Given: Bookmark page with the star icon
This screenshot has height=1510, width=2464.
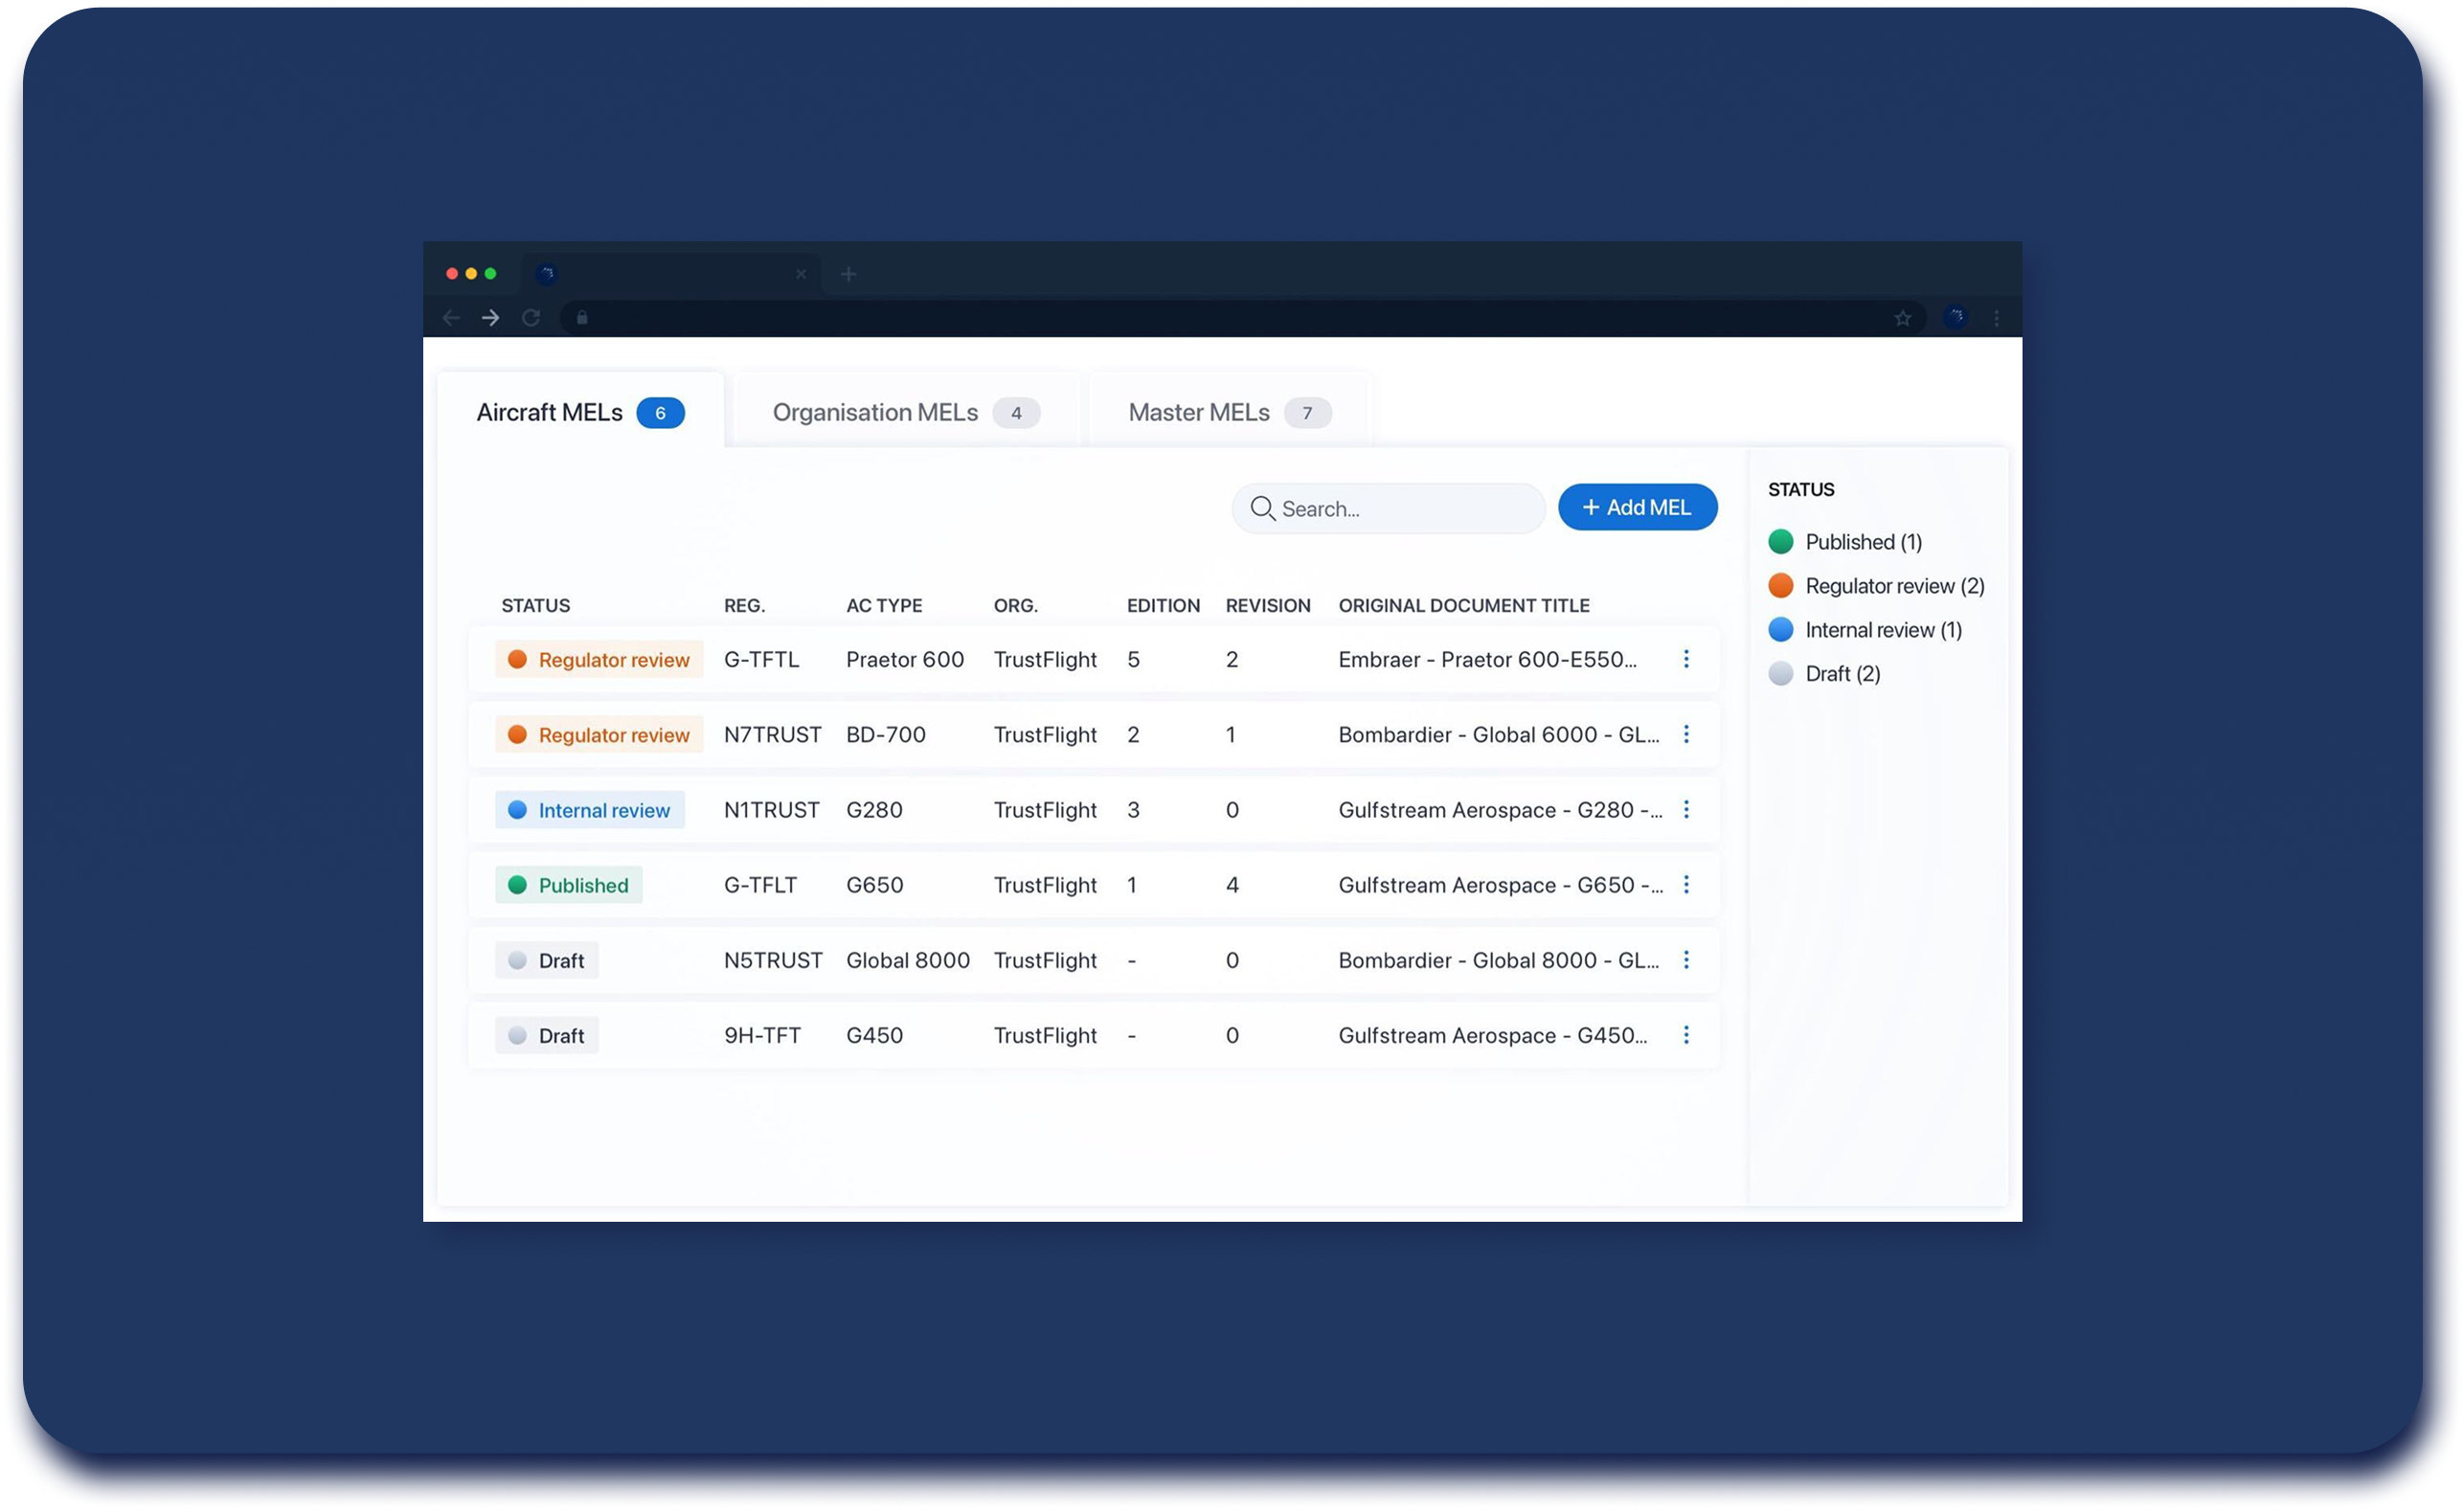Looking at the screenshot, I should click(x=1902, y=318).
